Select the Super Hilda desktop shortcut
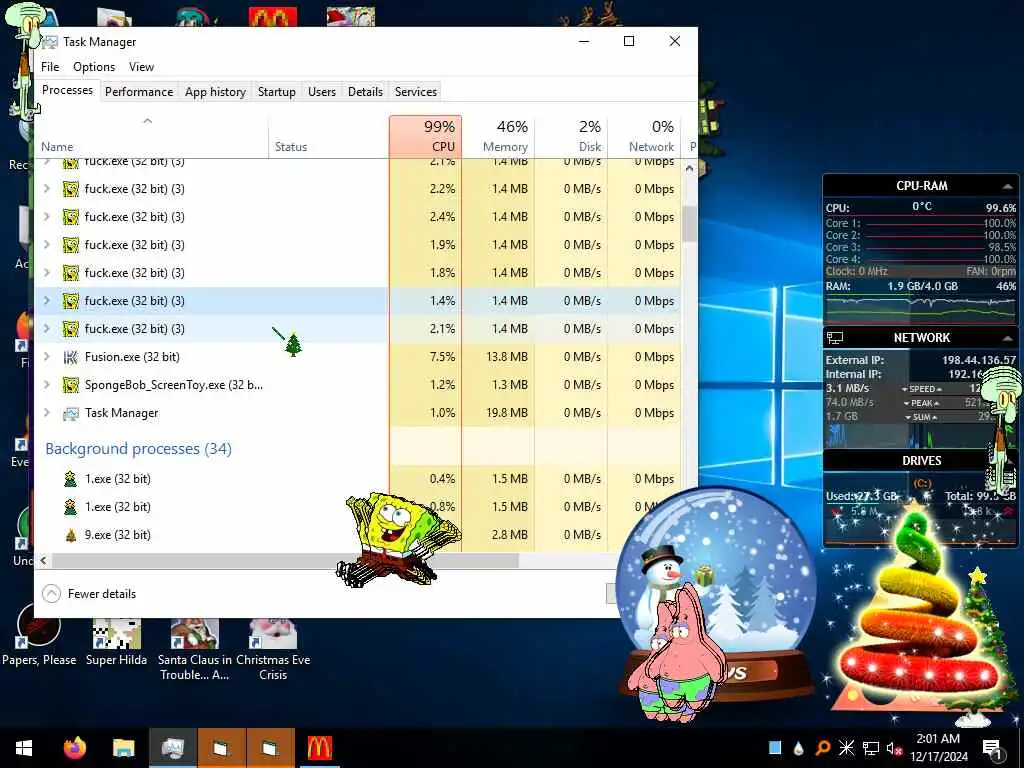 [116, 643]
